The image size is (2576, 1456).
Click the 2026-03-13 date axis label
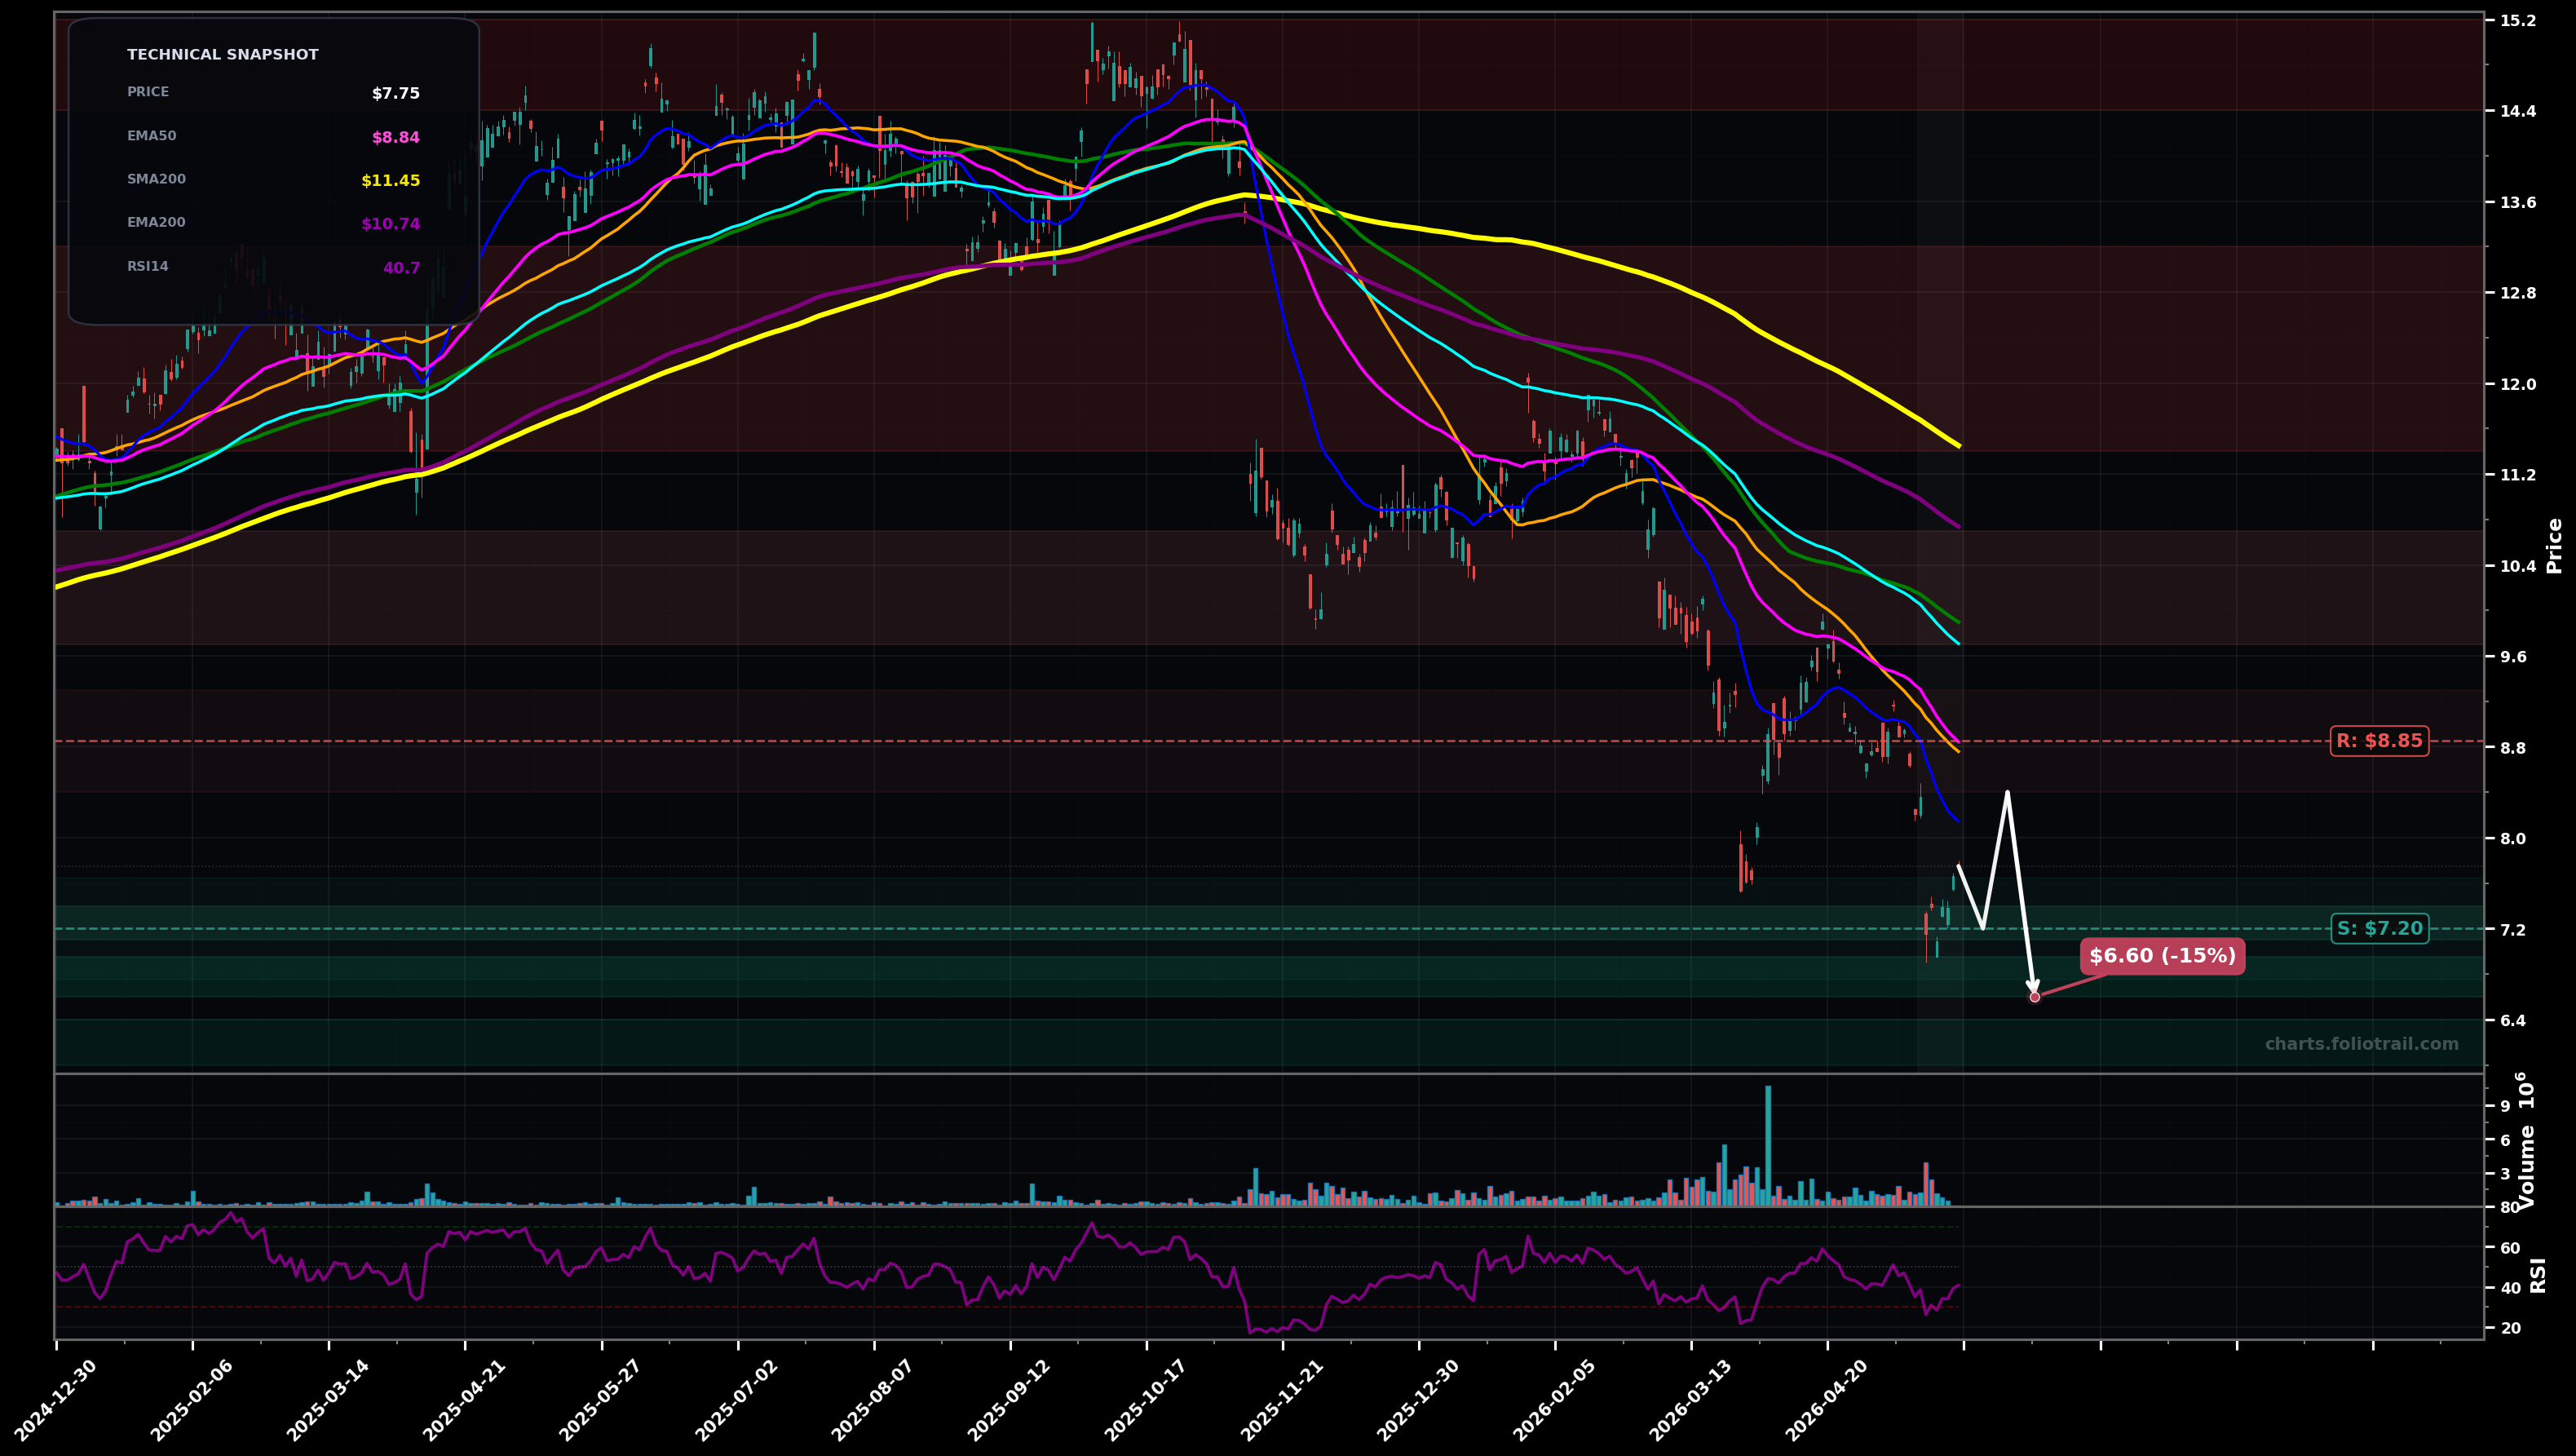click(1690, 1400)
